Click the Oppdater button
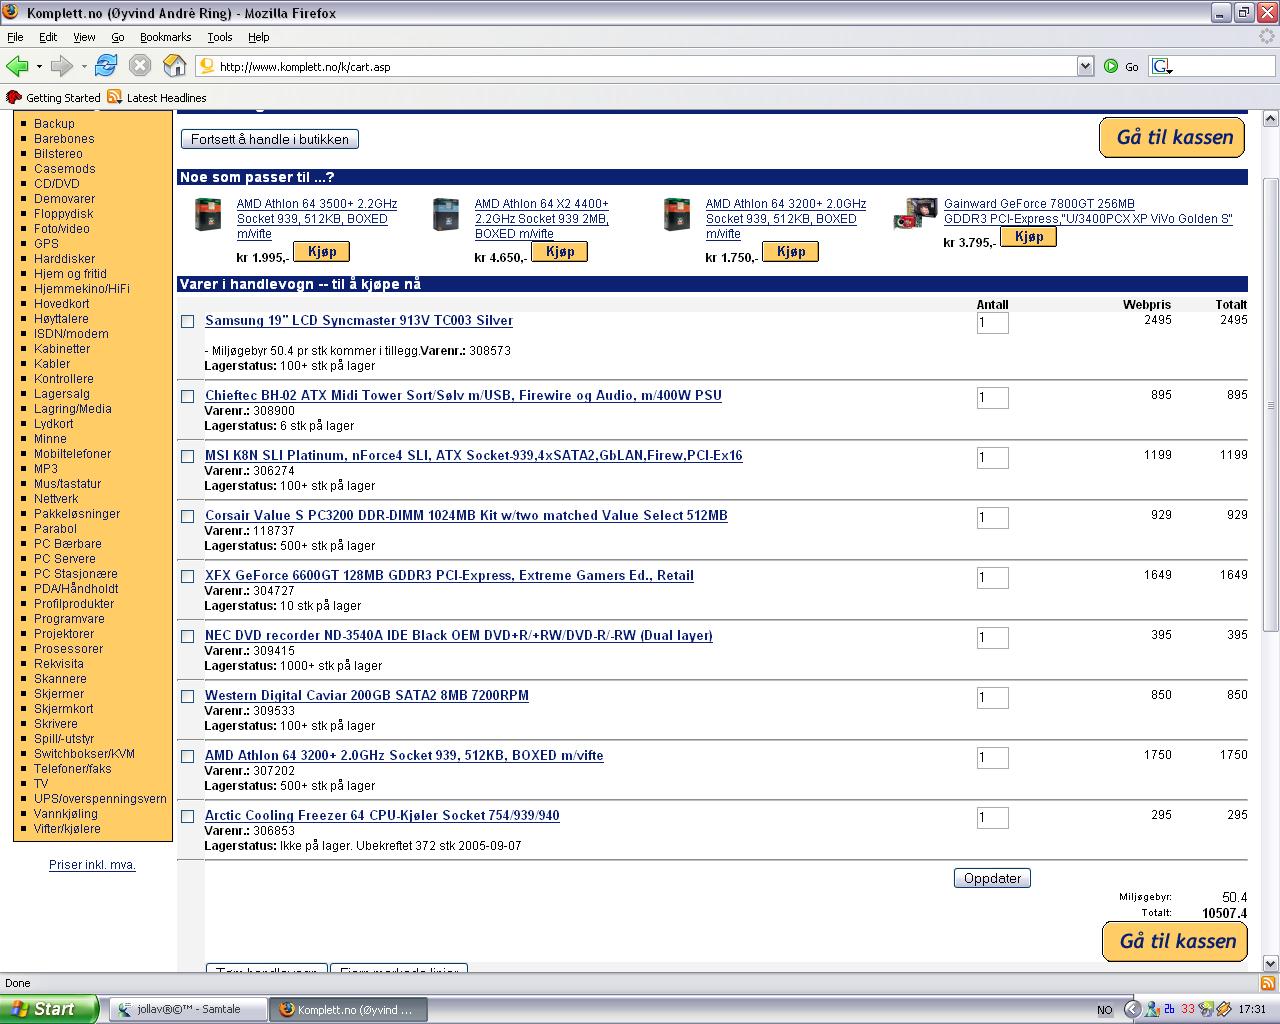 992,878
